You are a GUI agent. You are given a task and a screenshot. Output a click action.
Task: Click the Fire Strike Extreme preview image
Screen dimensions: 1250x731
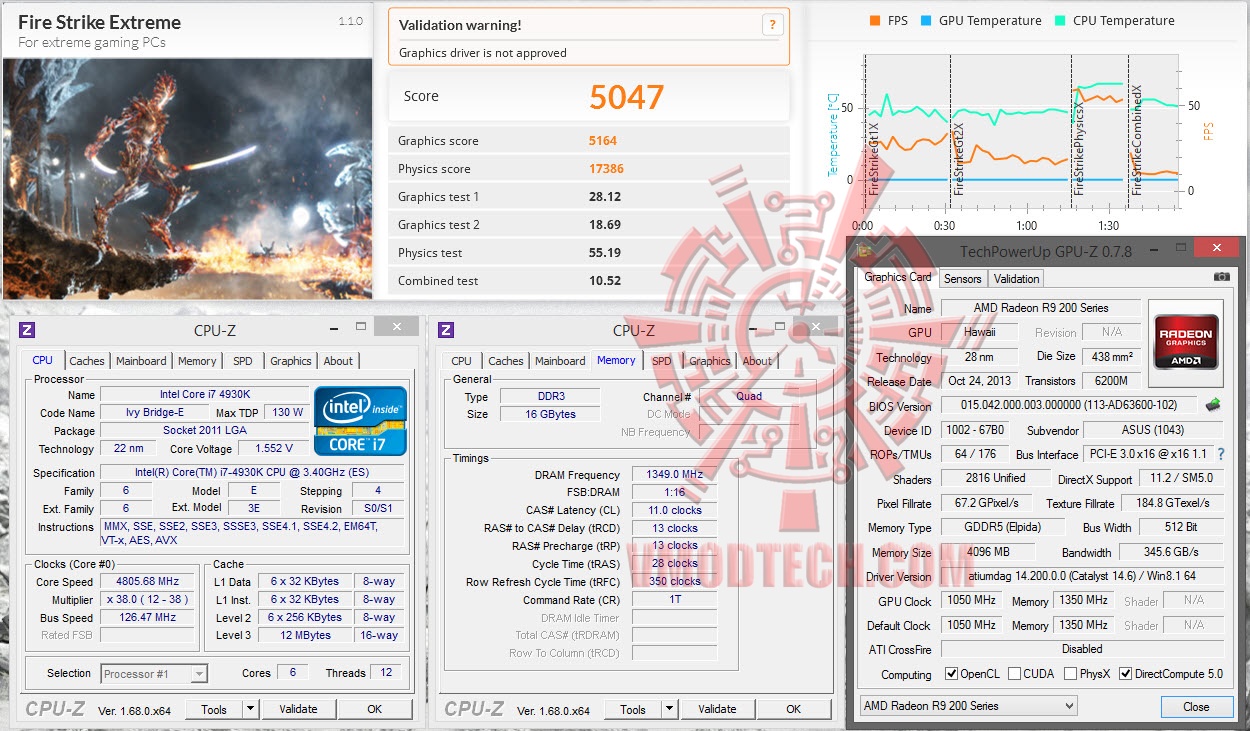point(187,178)
